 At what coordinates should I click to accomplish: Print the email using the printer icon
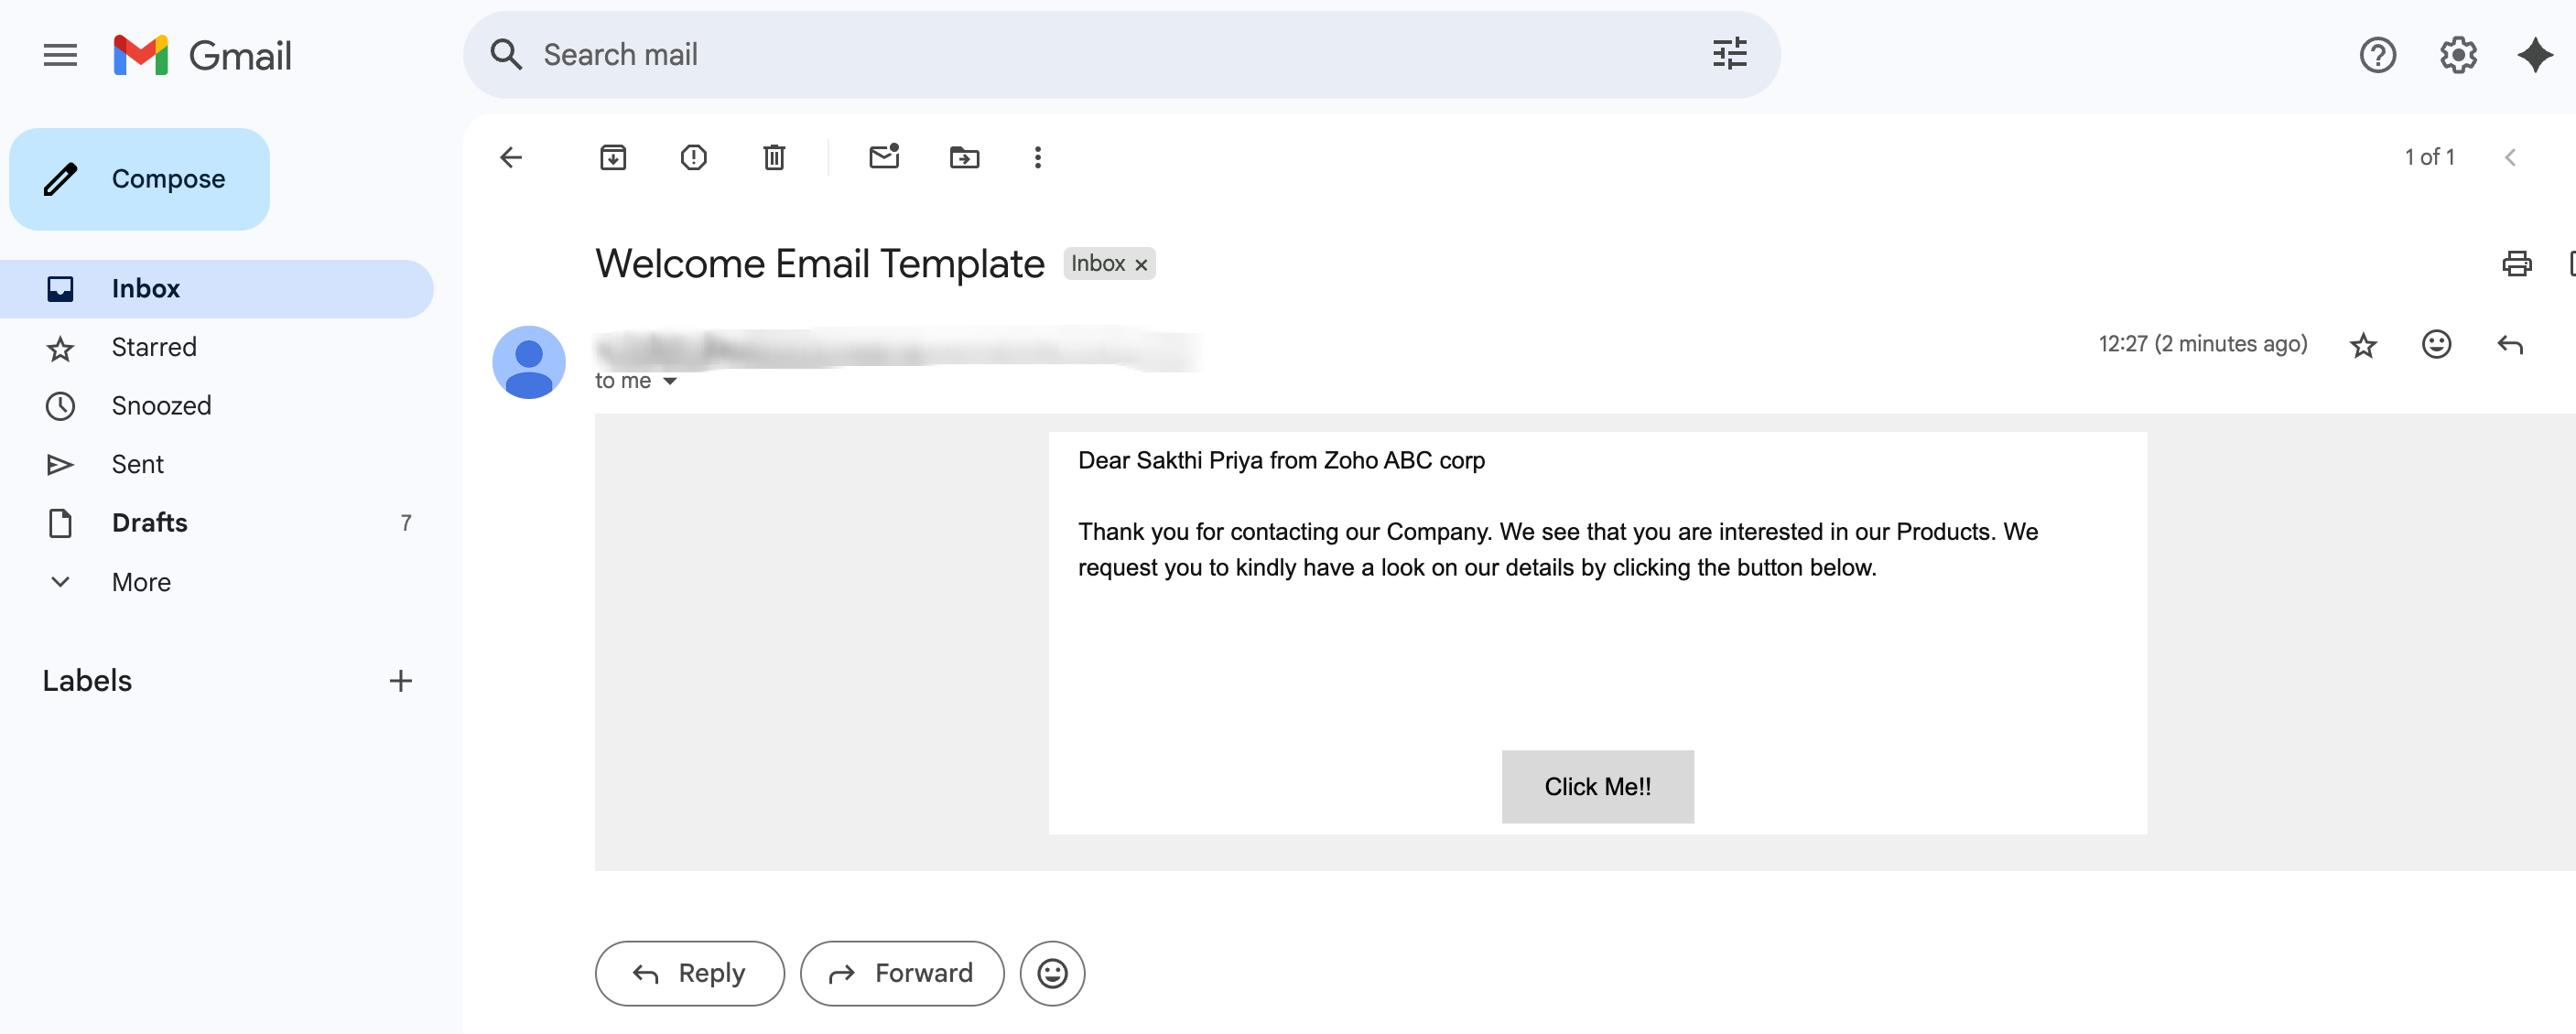(x=2517, y=263)
